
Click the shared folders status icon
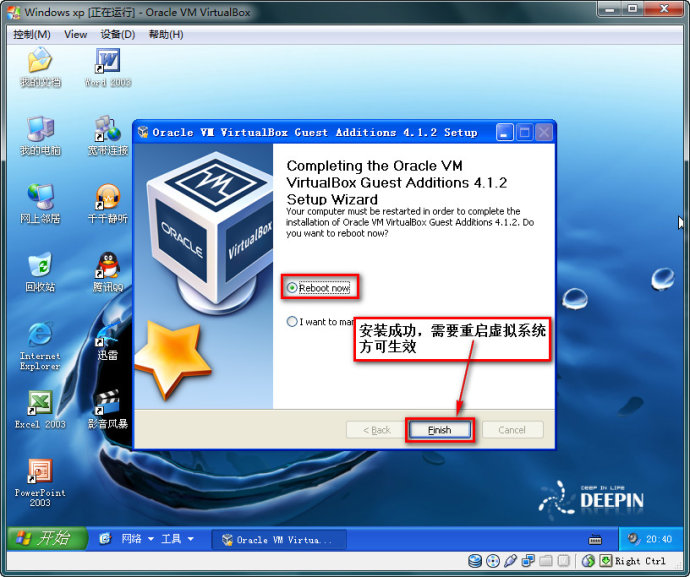pos(546,561)
